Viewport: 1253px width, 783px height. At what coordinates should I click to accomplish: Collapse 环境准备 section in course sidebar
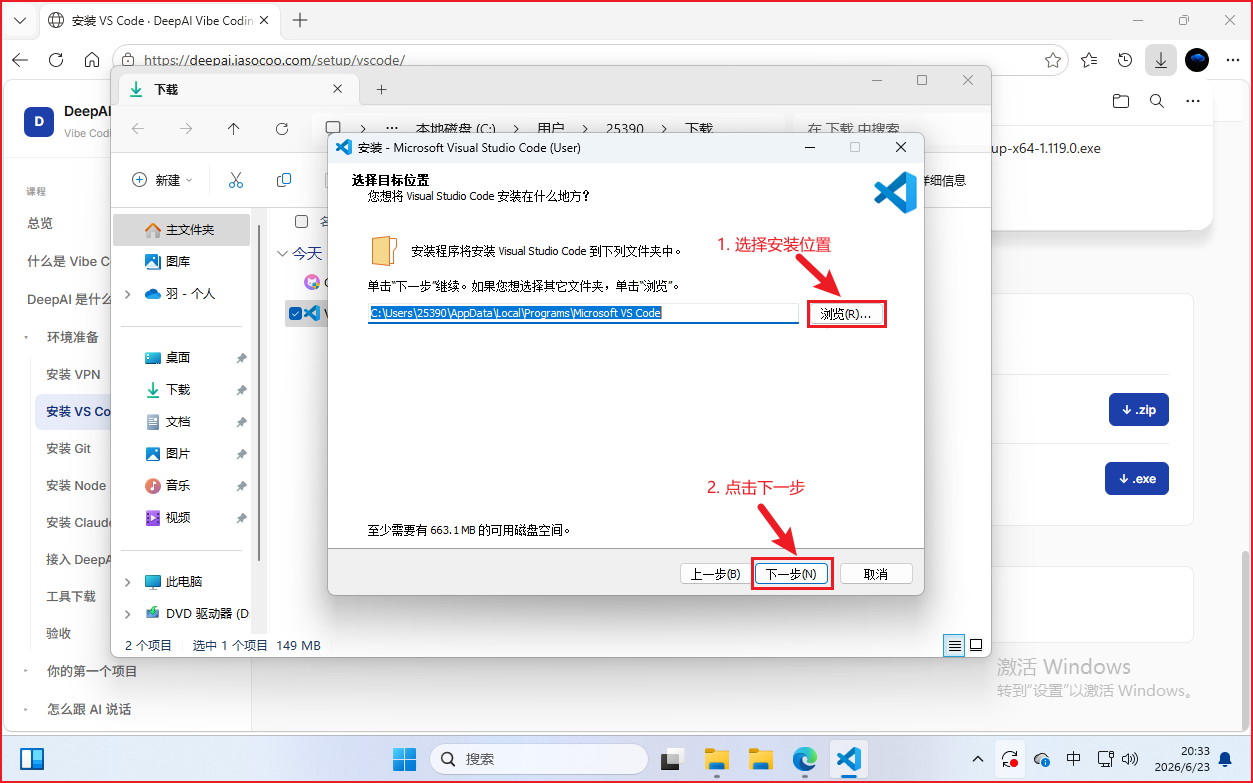(x=27, y=337)
